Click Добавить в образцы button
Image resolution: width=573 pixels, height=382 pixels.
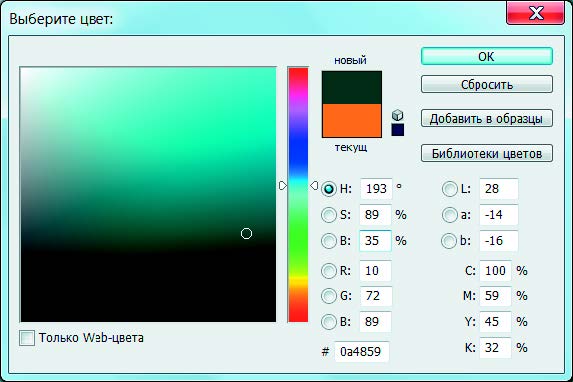[487, 118]
